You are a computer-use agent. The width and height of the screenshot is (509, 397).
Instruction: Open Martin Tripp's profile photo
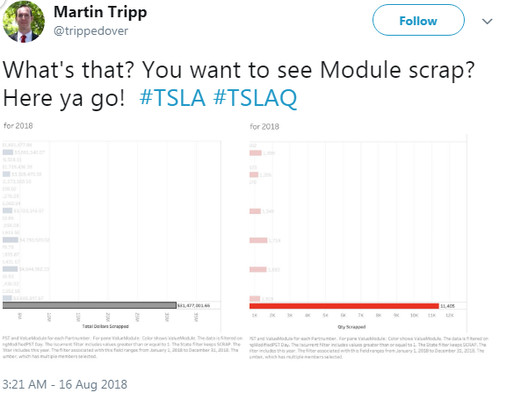click(23, 21)
